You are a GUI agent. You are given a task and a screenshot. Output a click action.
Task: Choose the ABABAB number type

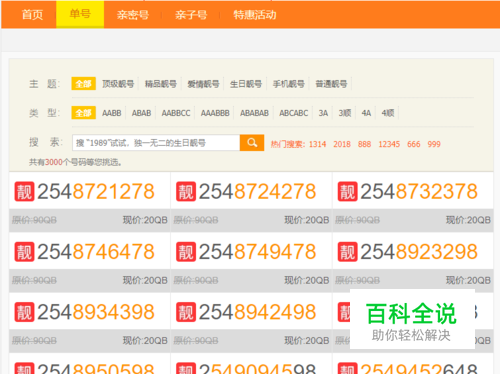254,113
